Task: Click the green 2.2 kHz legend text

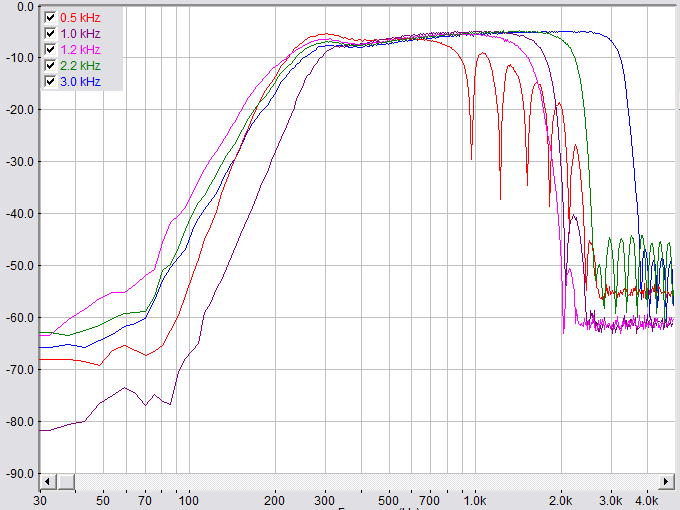Action: [x=80, y=64]
